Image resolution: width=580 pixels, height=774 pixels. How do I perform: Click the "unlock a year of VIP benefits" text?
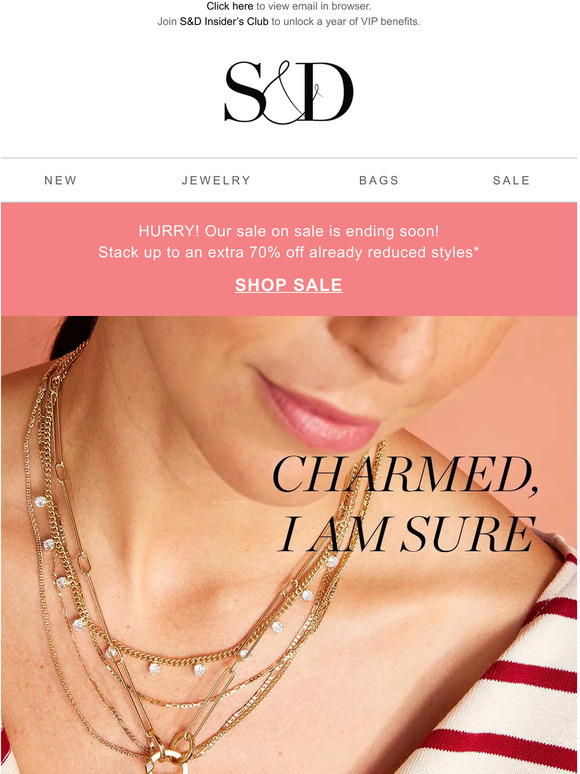click(x=351, y=22)
